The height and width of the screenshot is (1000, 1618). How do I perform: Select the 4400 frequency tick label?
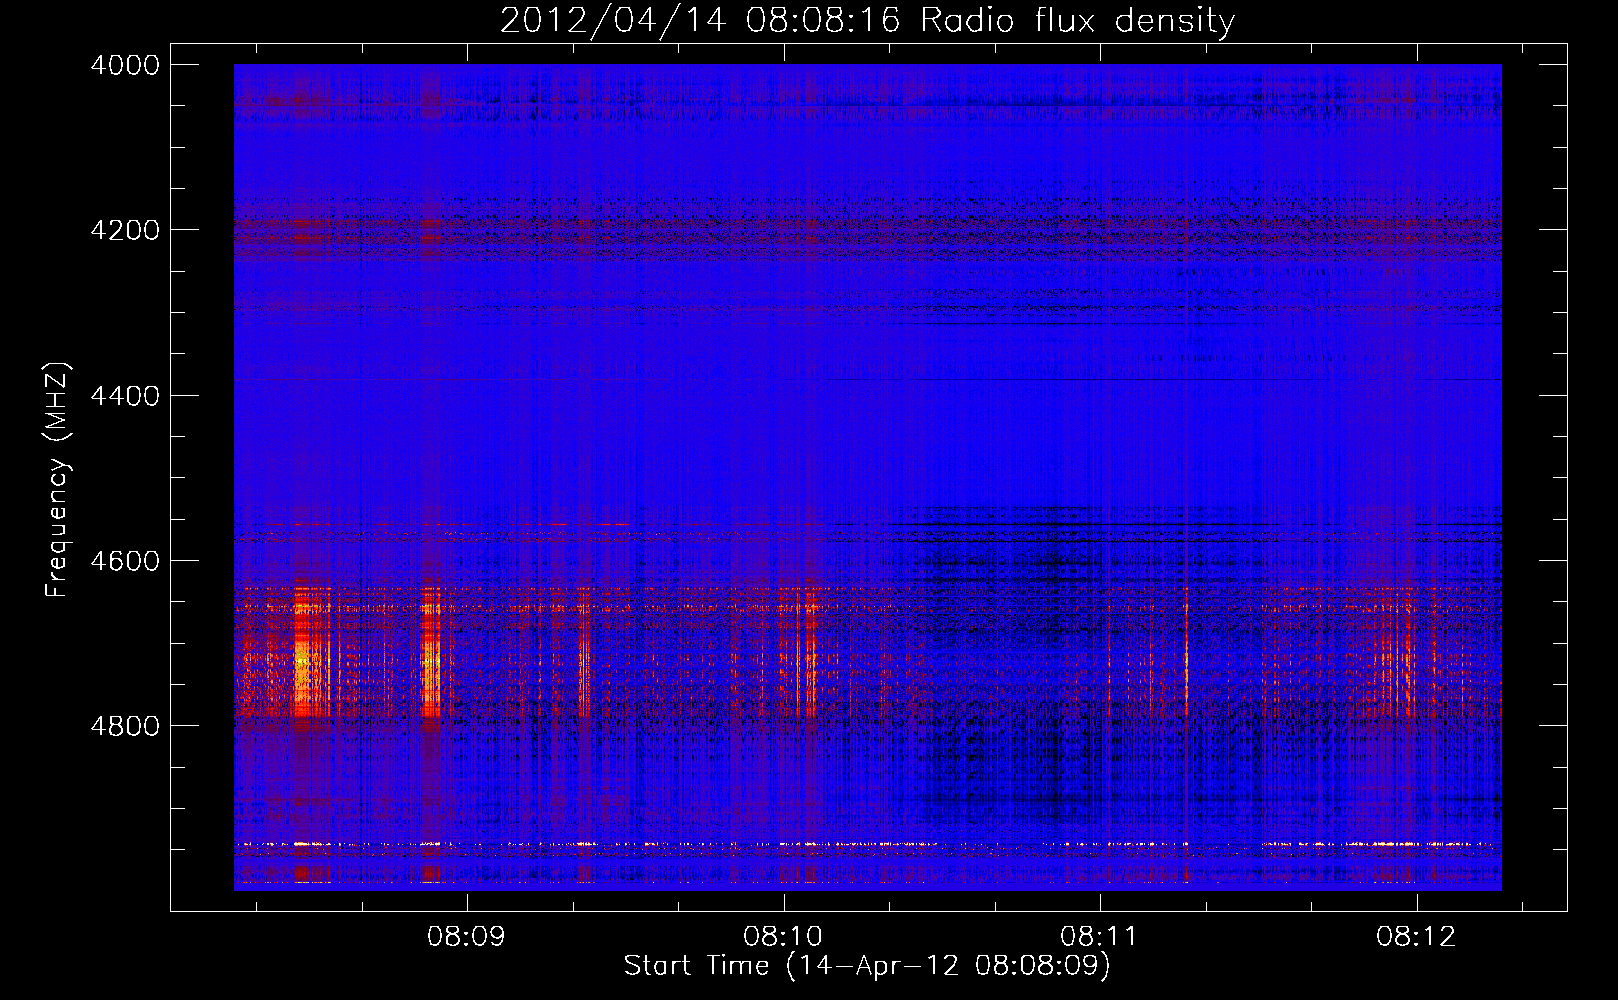pyautogui.click(x=125, y=396)
